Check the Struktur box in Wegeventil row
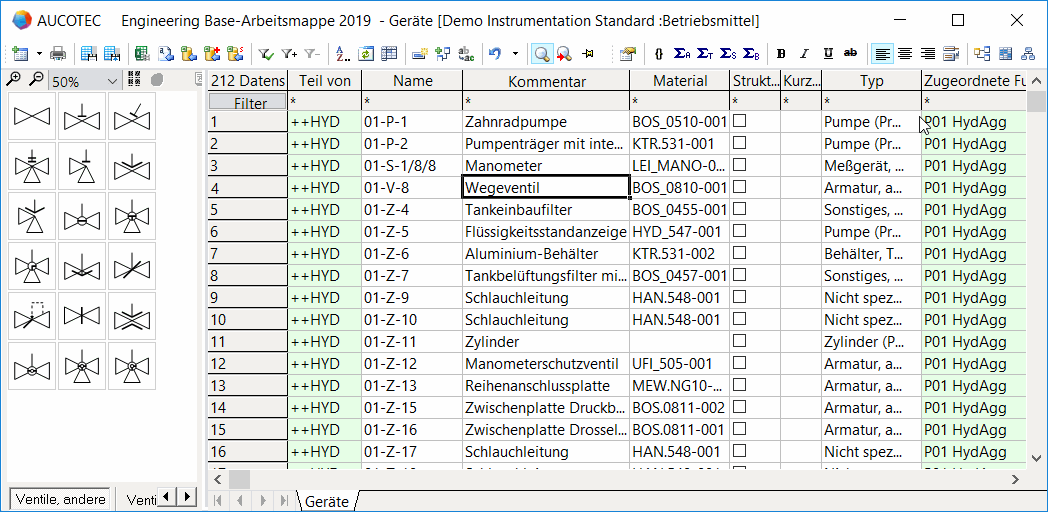The width and height of the screenshot is (1048, 512). tap(740, 187)
